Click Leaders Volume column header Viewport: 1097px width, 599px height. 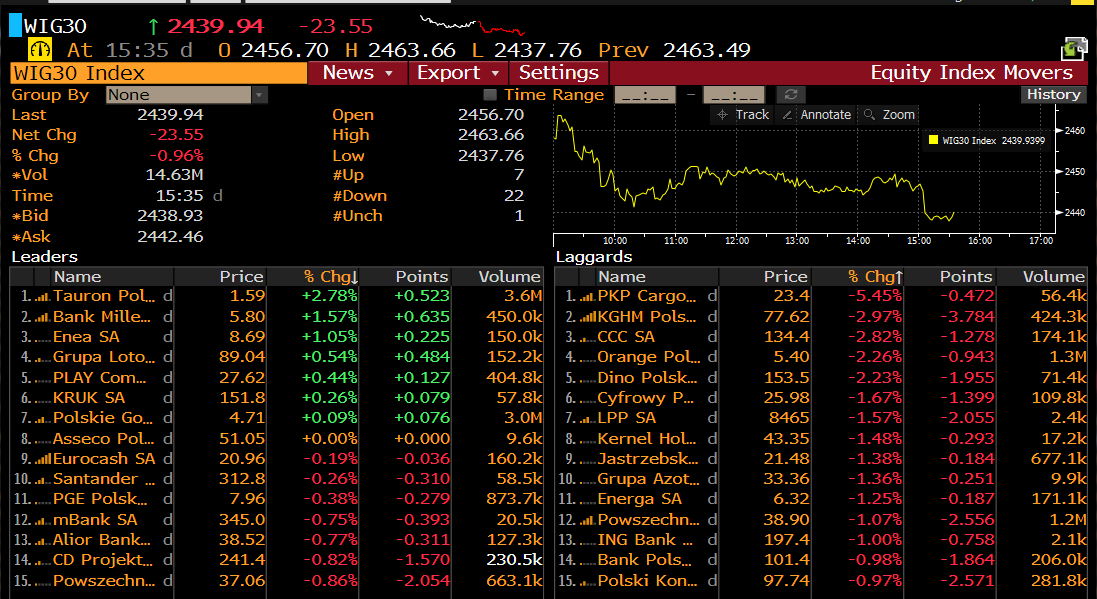pyautogui.click(x=497, y=276)
